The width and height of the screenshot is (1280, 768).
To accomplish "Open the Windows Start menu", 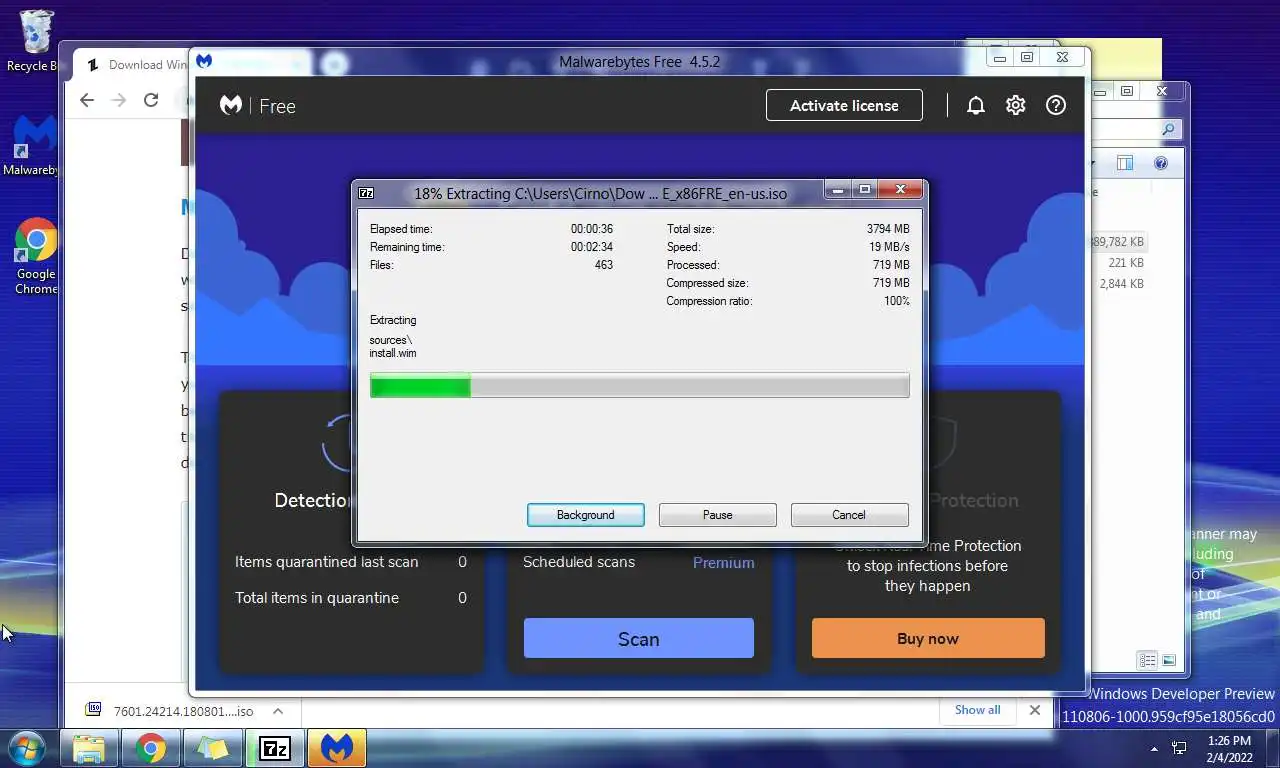I will pyautogui.click(x=26, y=748).
